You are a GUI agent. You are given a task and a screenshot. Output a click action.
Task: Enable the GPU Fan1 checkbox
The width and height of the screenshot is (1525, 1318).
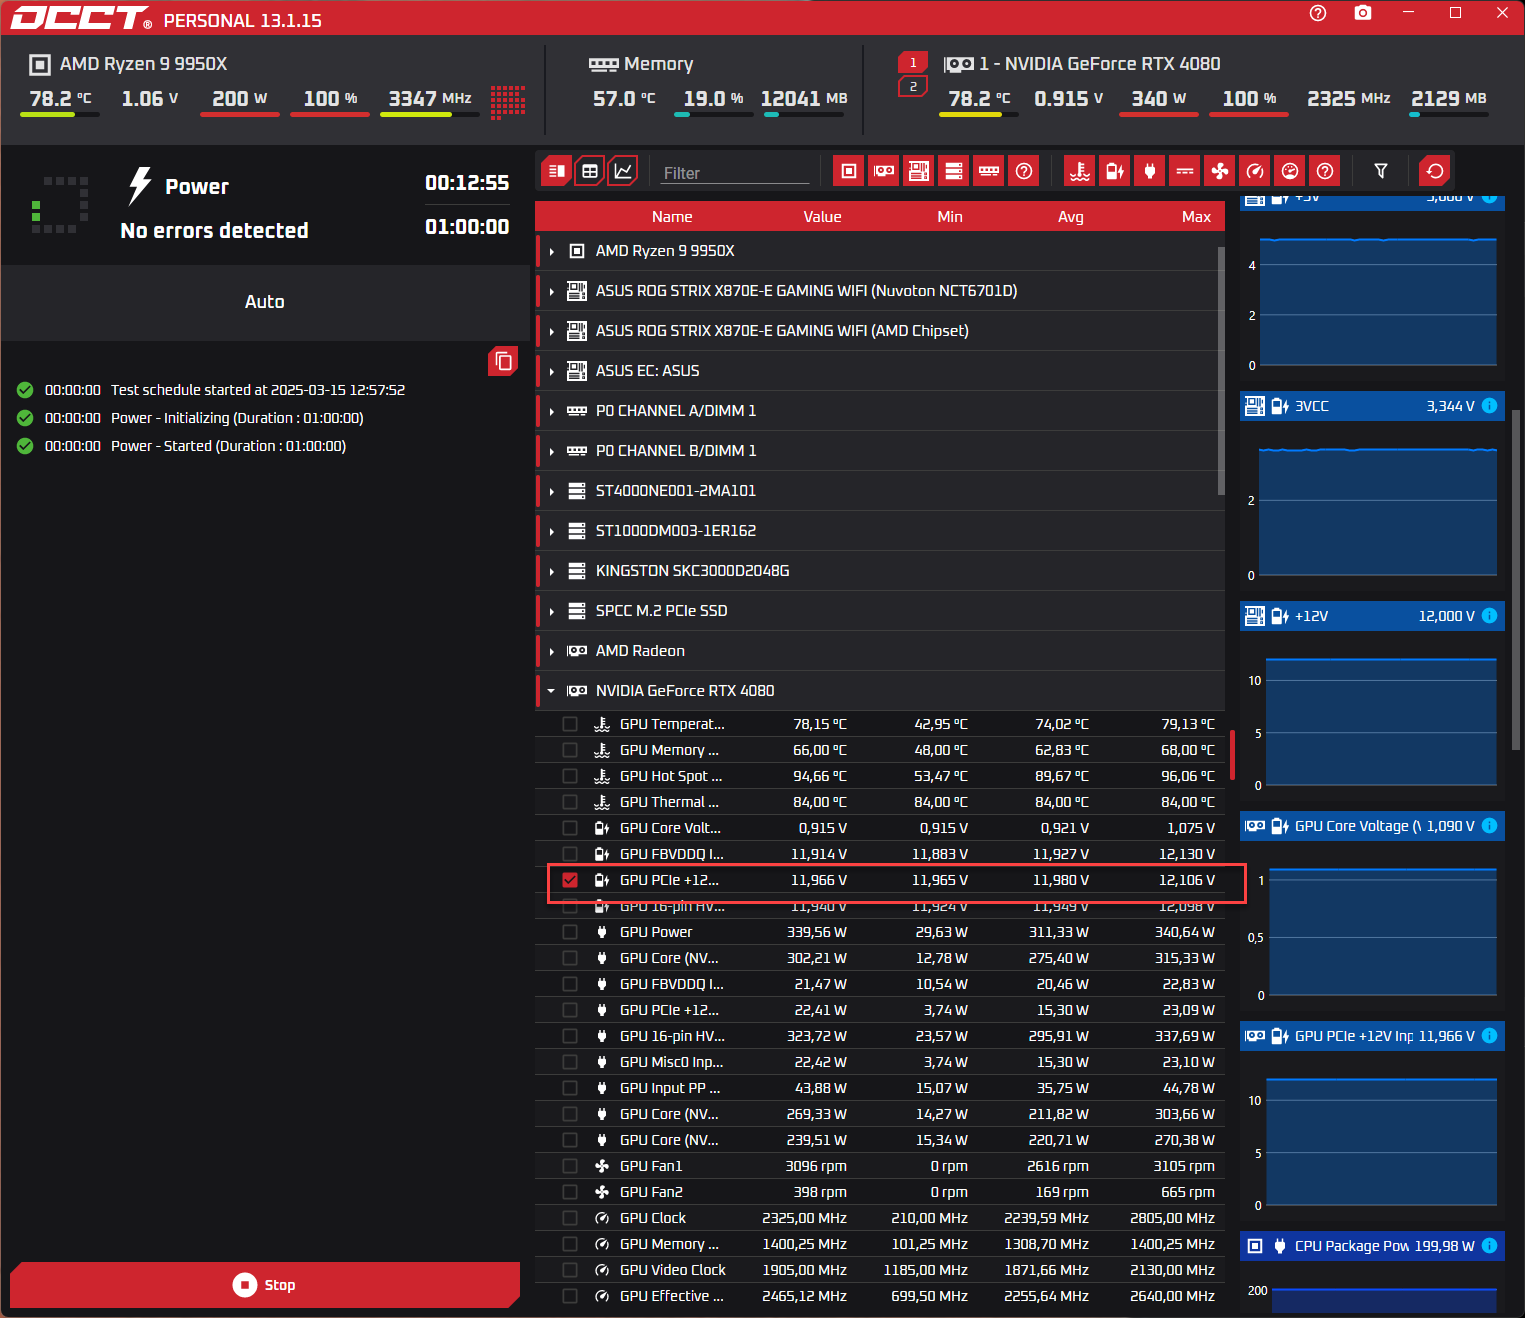(x=570, y=1166)
